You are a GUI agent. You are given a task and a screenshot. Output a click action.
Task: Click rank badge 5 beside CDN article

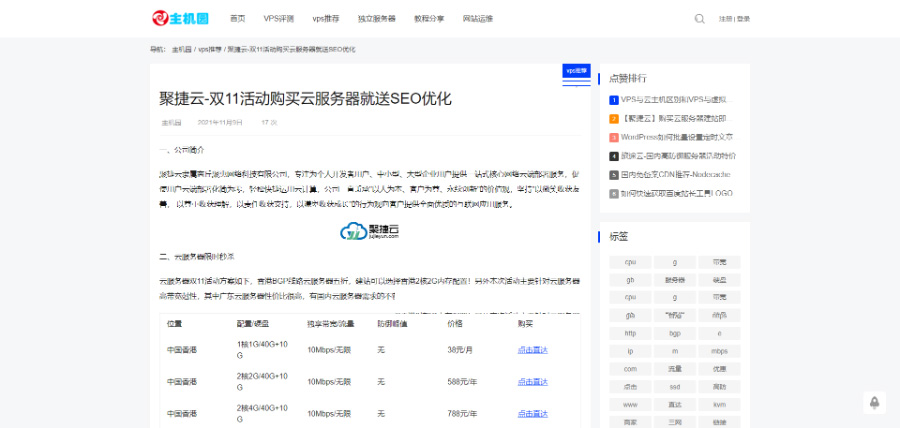(613, 174)
